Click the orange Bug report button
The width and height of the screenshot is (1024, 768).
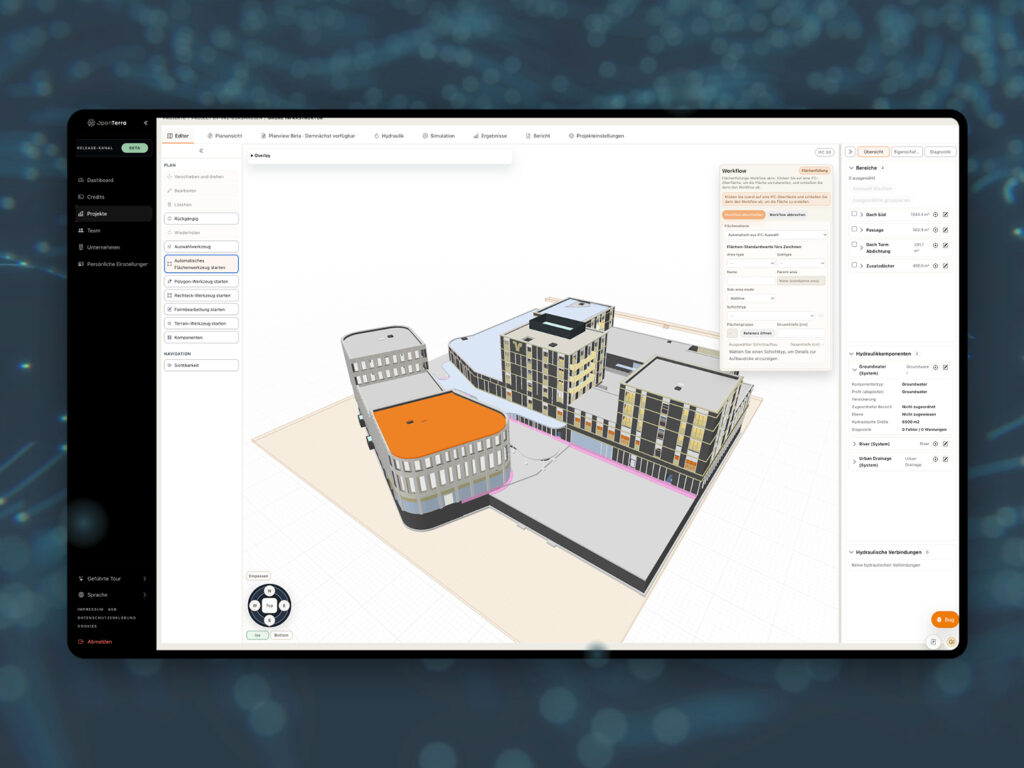click(x=944, y=620)
